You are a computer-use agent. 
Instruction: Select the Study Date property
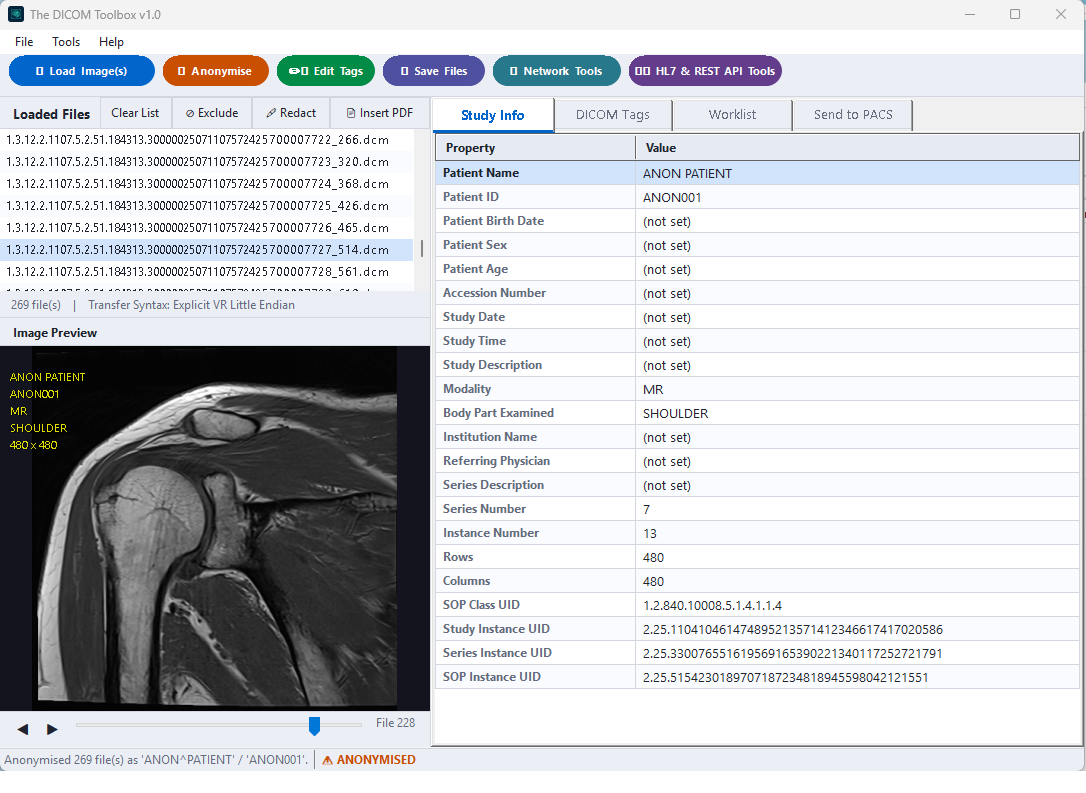474,317
